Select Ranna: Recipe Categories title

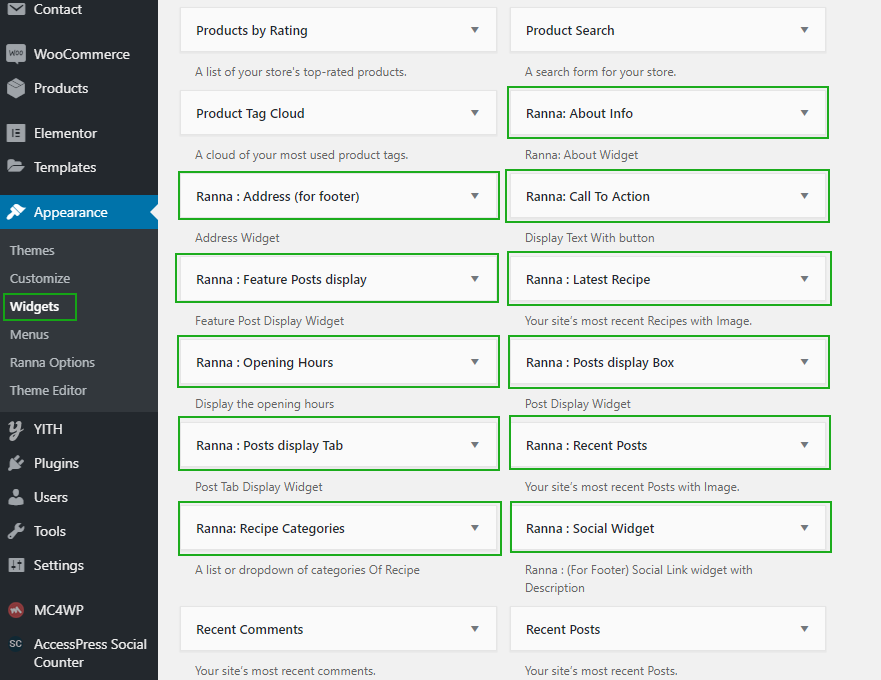pyautogui.click(x=270, y=529)
